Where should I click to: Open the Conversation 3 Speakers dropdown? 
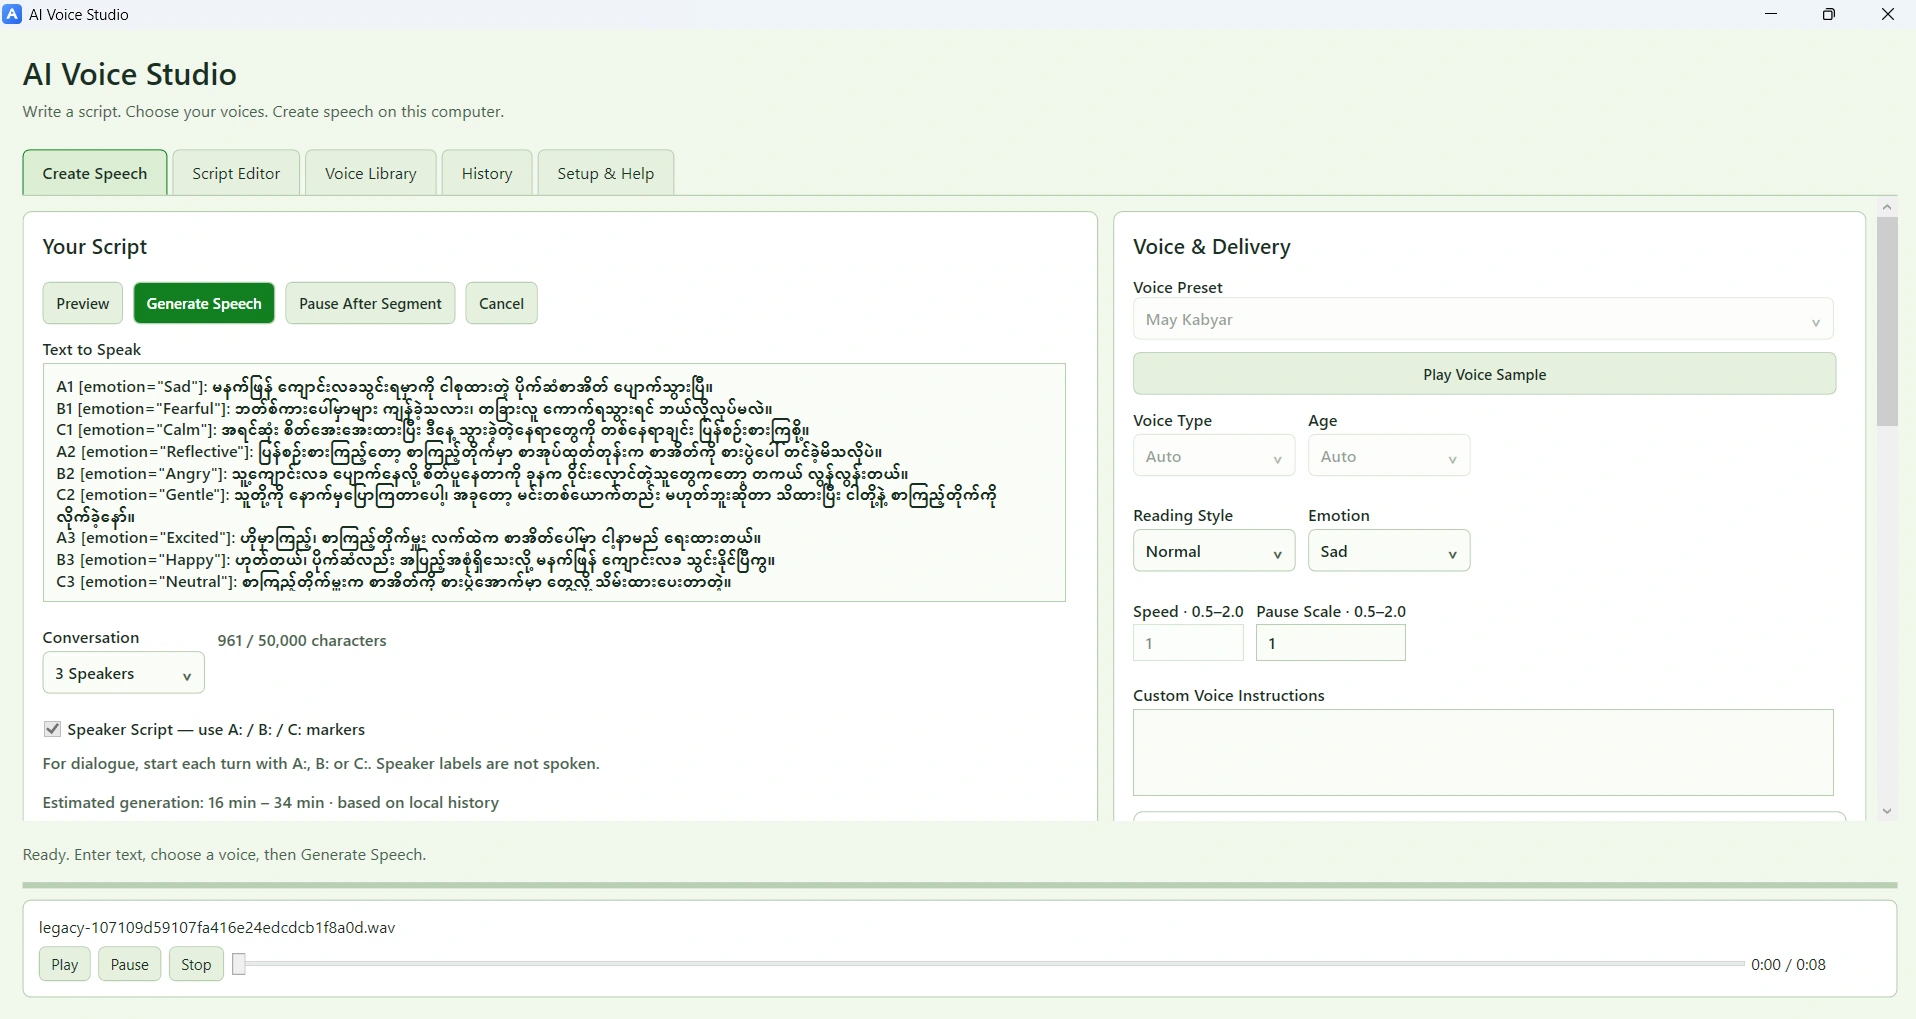(124, 673)
